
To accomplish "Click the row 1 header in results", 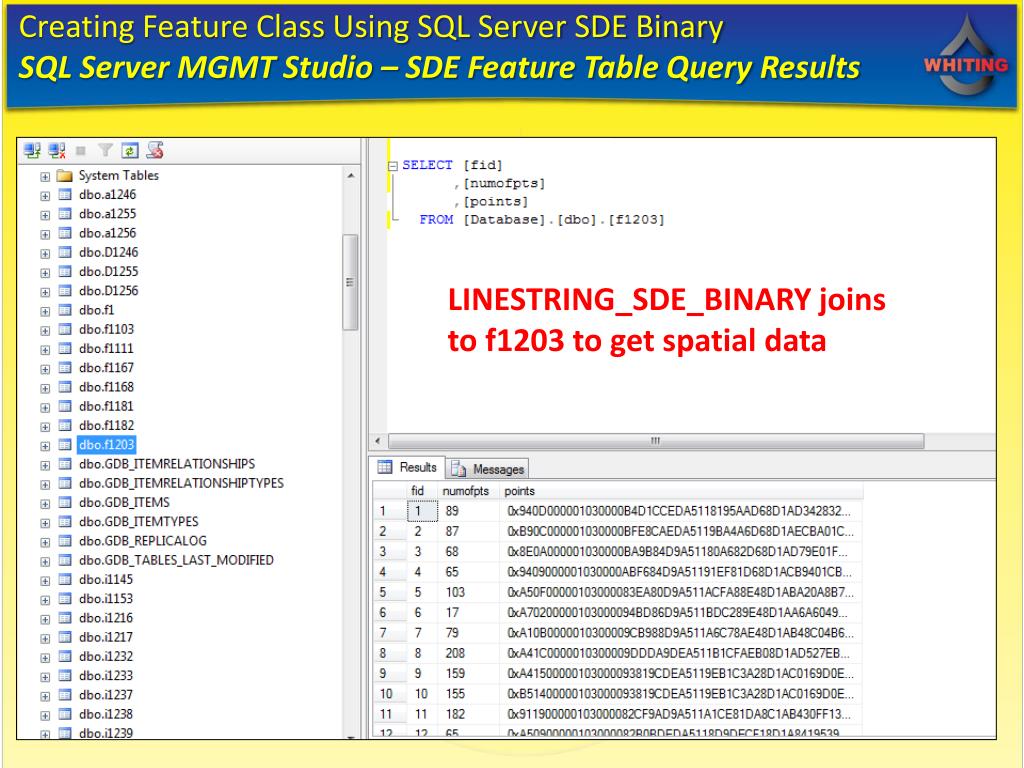I will pos(389,511).
